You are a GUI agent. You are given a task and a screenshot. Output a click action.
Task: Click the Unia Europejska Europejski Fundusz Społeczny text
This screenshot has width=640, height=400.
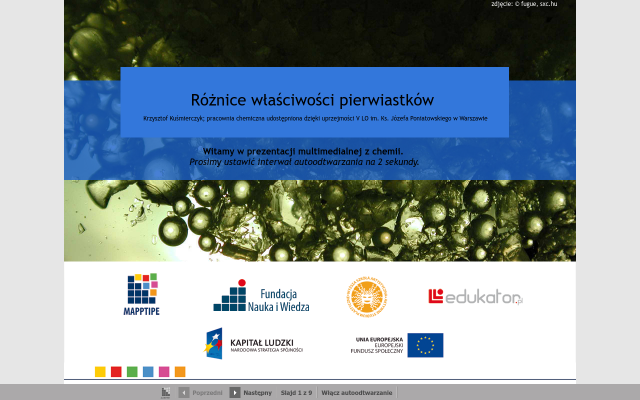tap(377, 345)
